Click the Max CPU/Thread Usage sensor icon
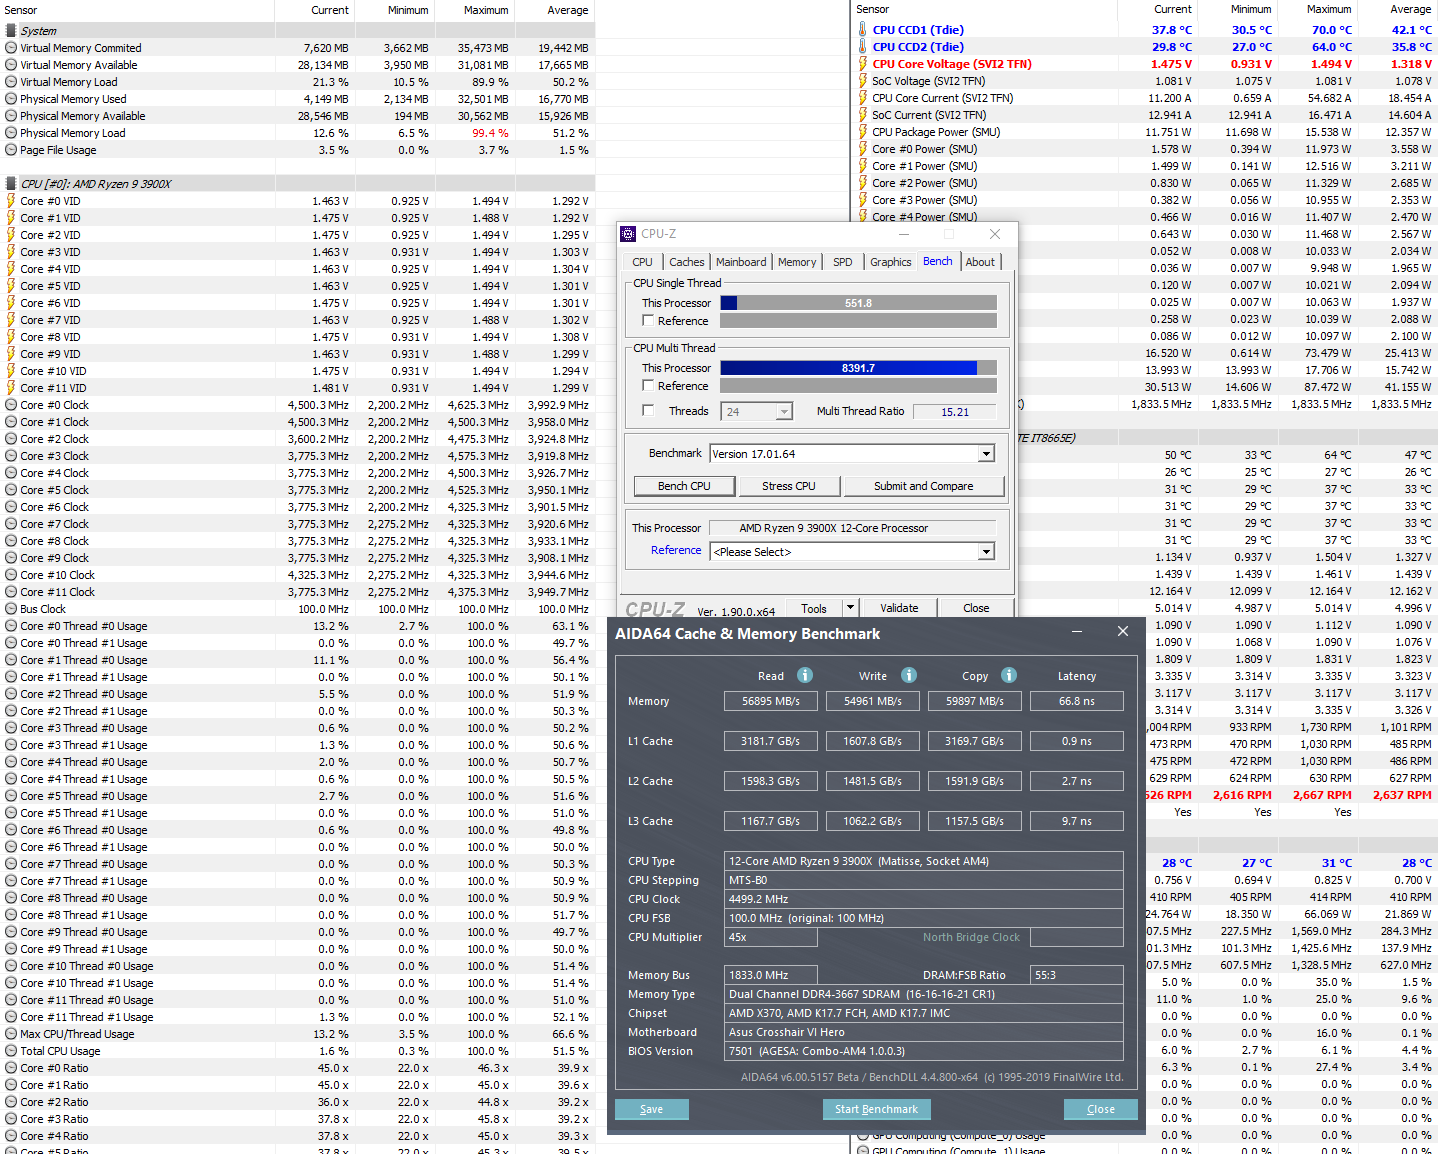 click(x=11, y=1034)
